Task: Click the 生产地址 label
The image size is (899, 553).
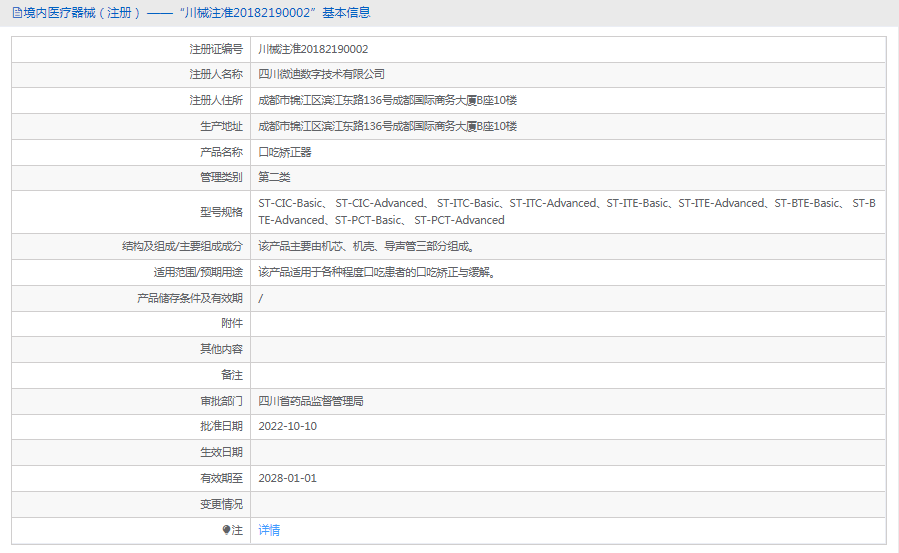Action: [x=221, y=126]
